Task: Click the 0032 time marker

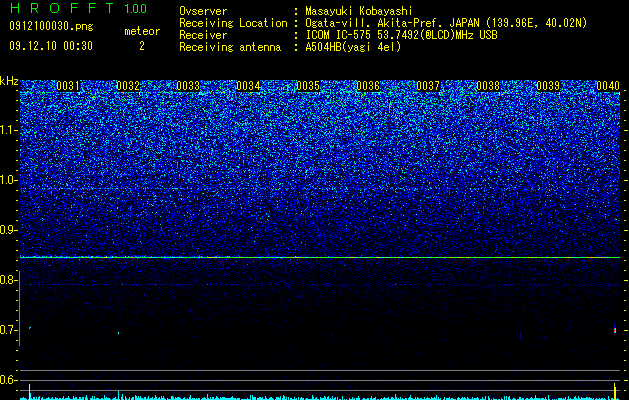Action: (128, 86)
